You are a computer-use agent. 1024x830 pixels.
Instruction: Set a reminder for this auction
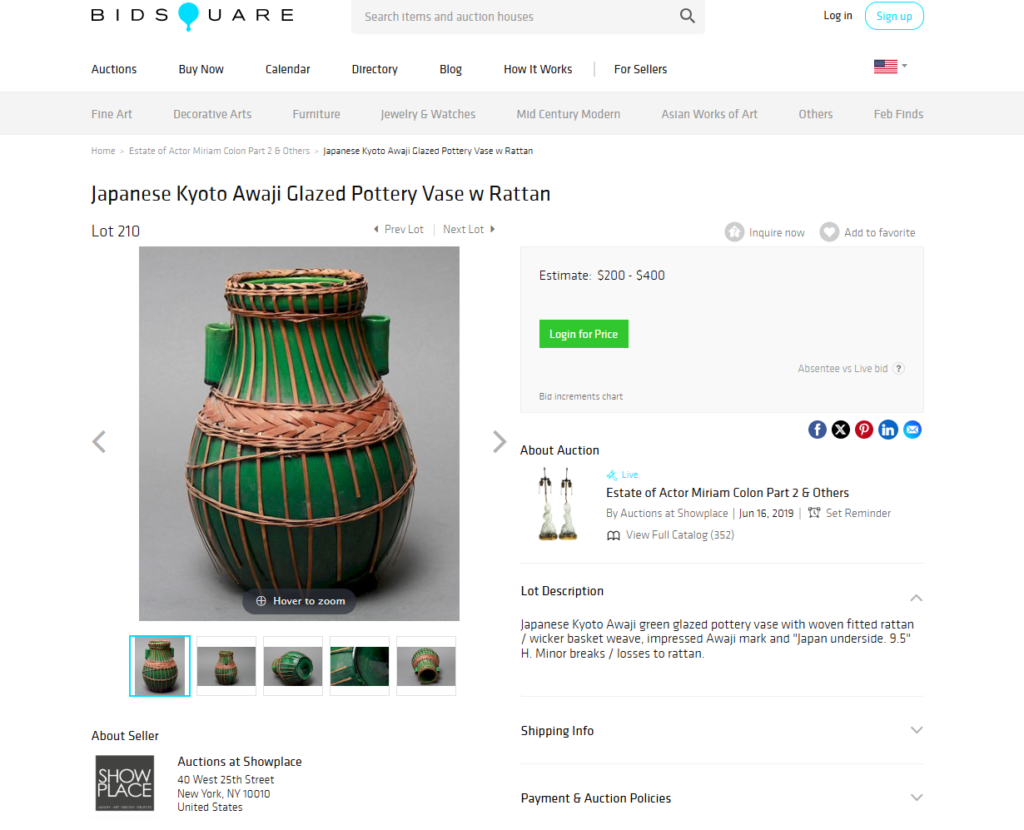click(849, 513)
